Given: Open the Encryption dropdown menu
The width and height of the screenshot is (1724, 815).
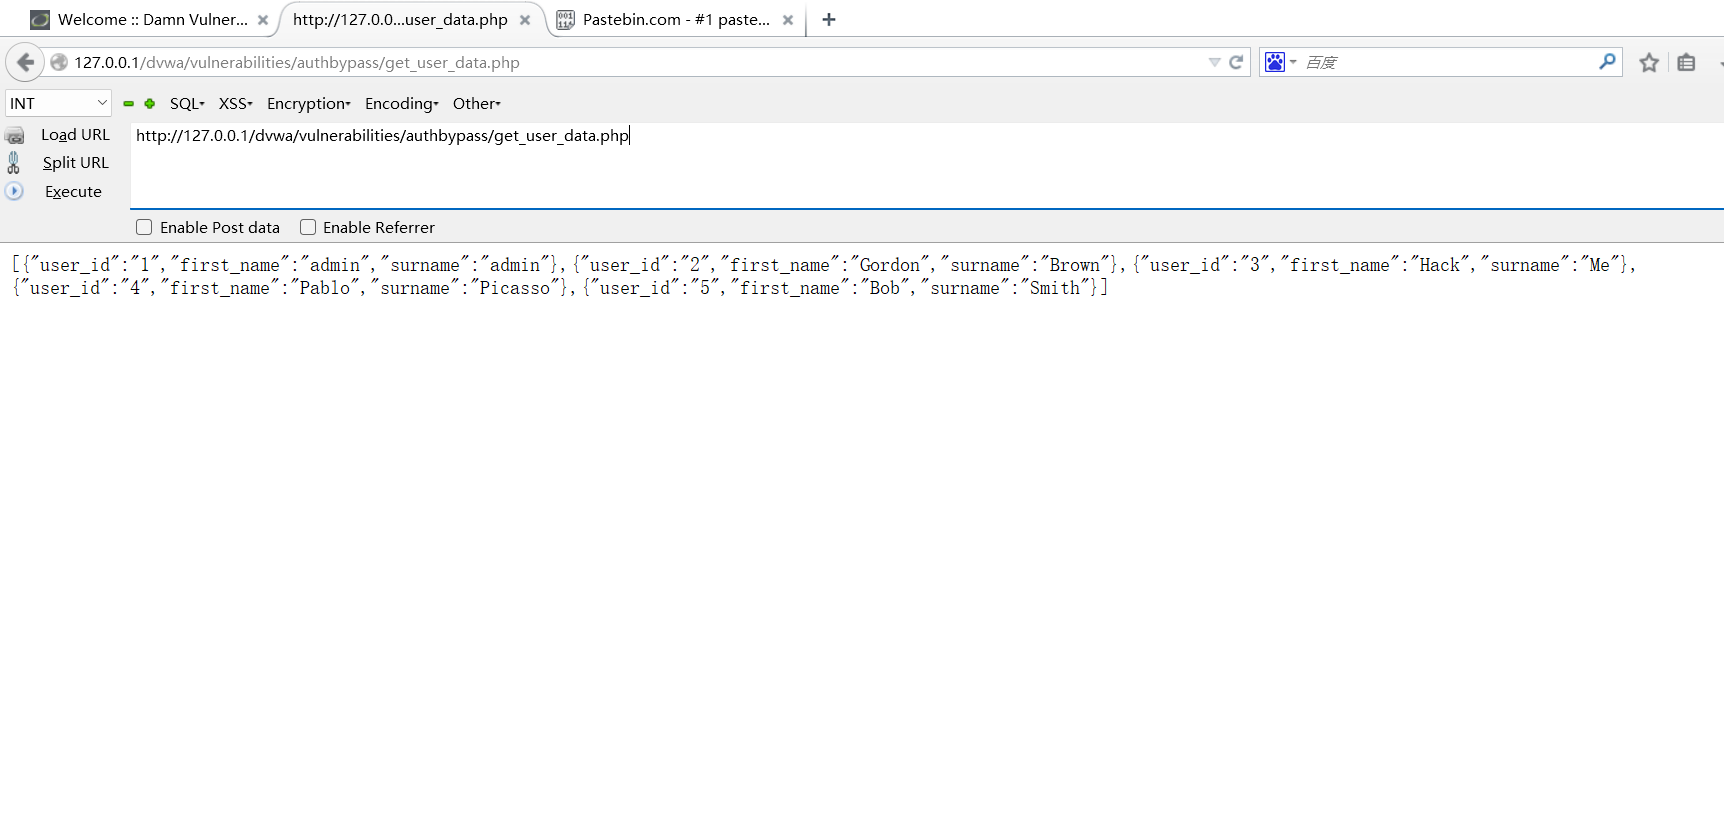Looking at the screenshot, I should point(309,104).
